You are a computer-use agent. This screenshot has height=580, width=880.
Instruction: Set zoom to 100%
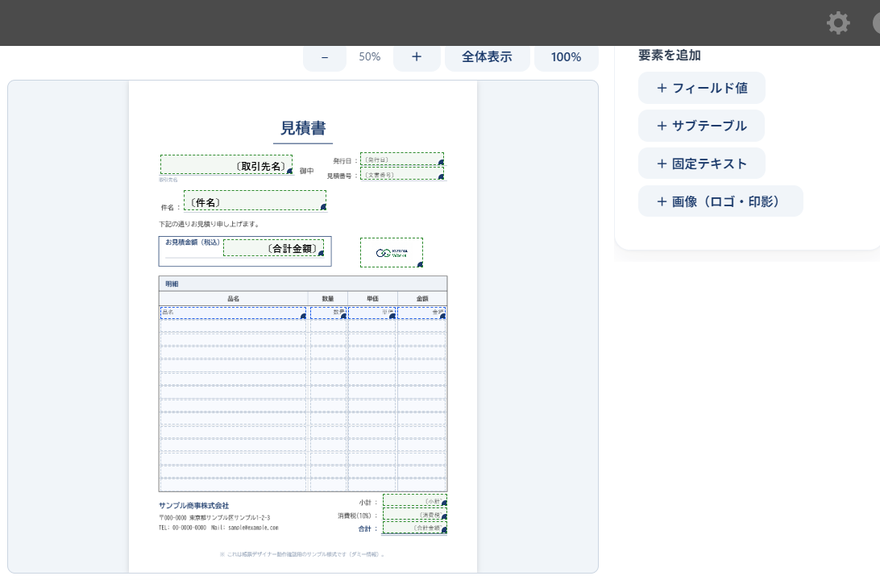566,57
